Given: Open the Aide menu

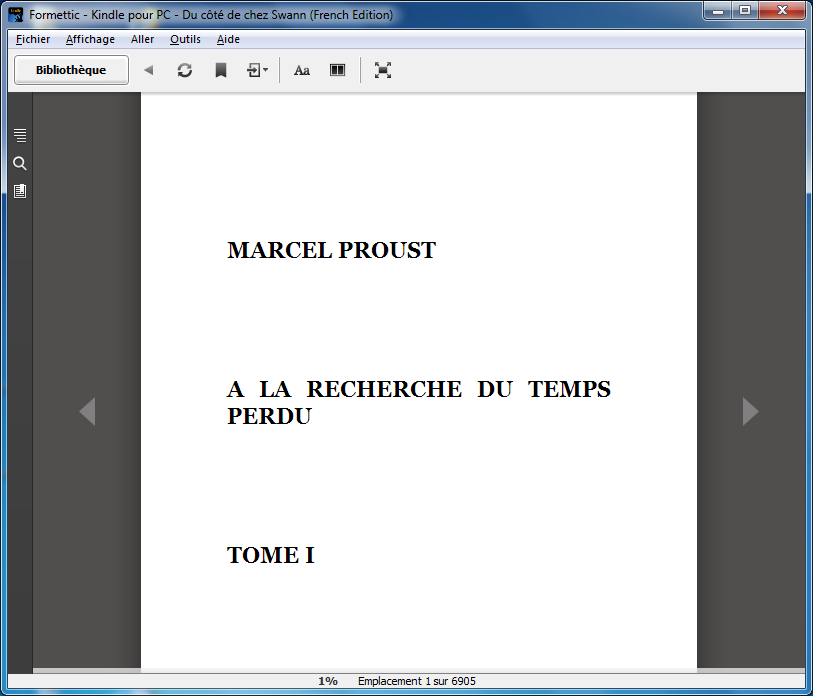Looking at the screenshot, I should point(228,39).
